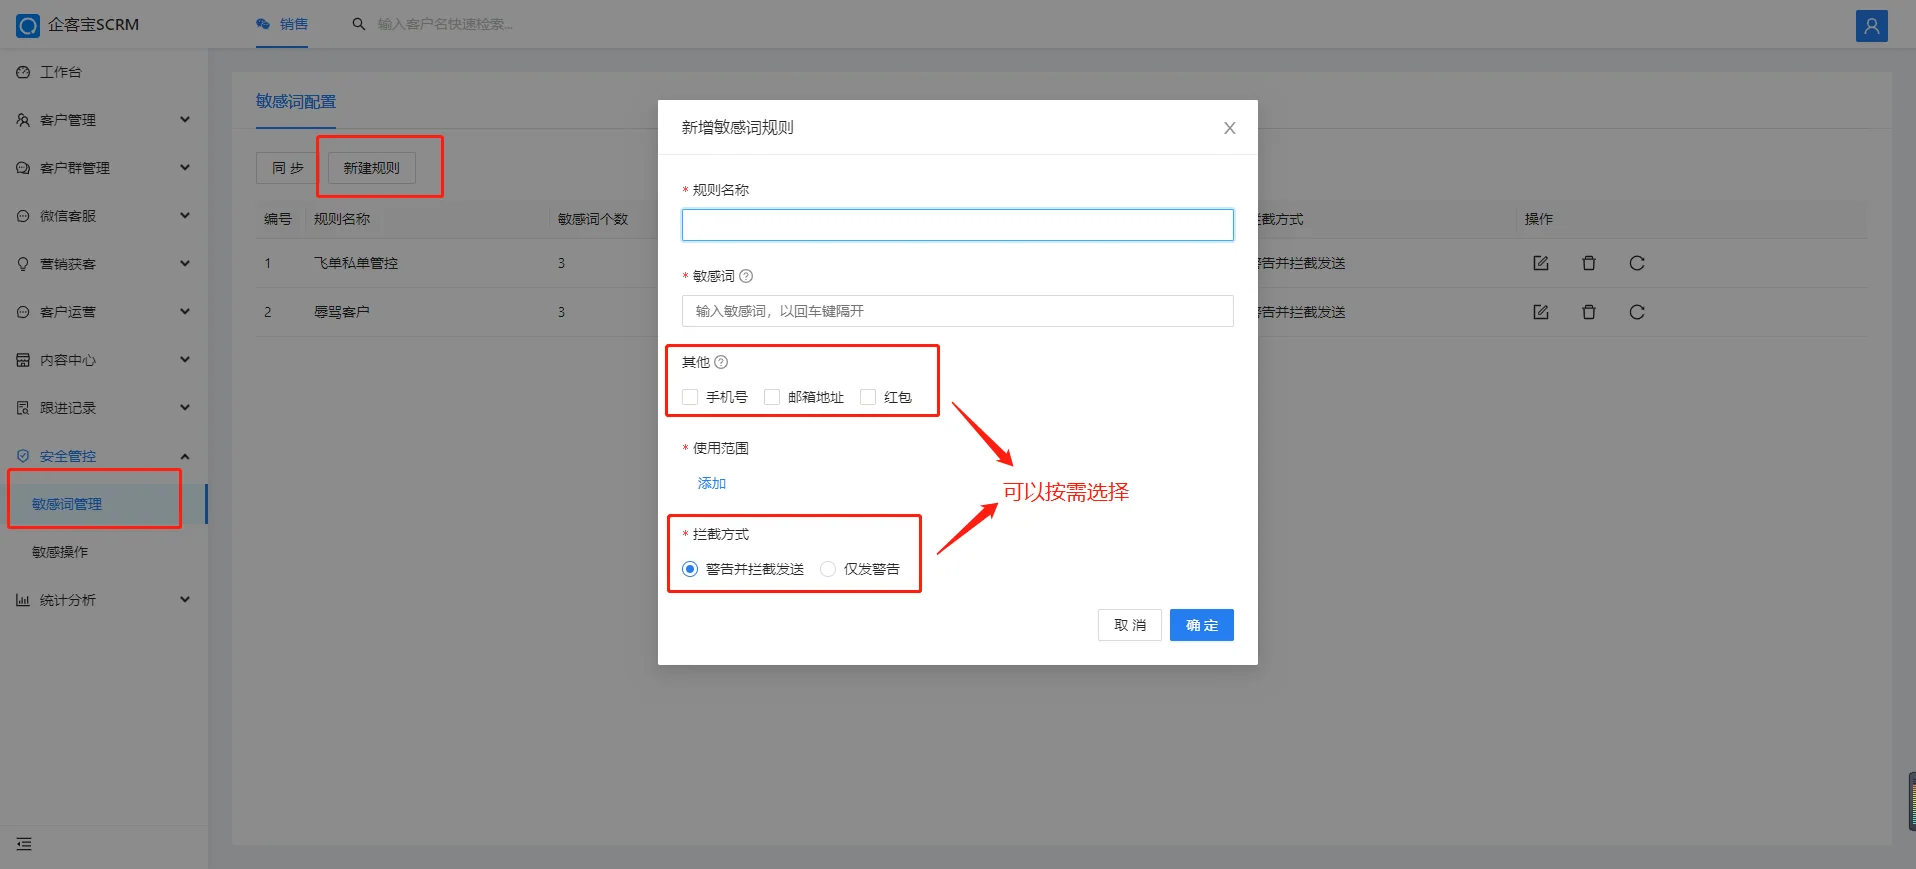Screen dimensions: 1916x869
Task: Click the 微信客服 icon in sidebar
Action: [23, 216]
